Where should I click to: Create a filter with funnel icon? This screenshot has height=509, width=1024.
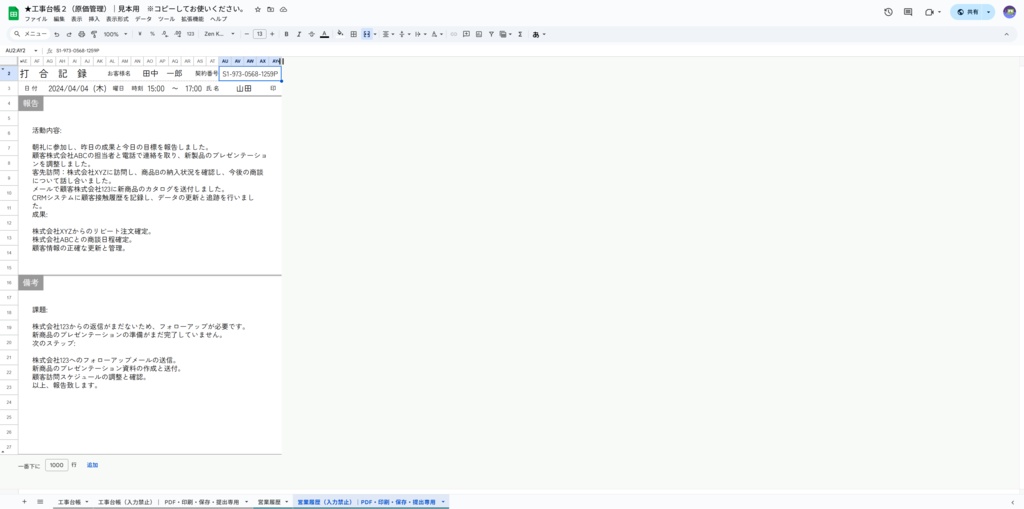click(491, 34)
